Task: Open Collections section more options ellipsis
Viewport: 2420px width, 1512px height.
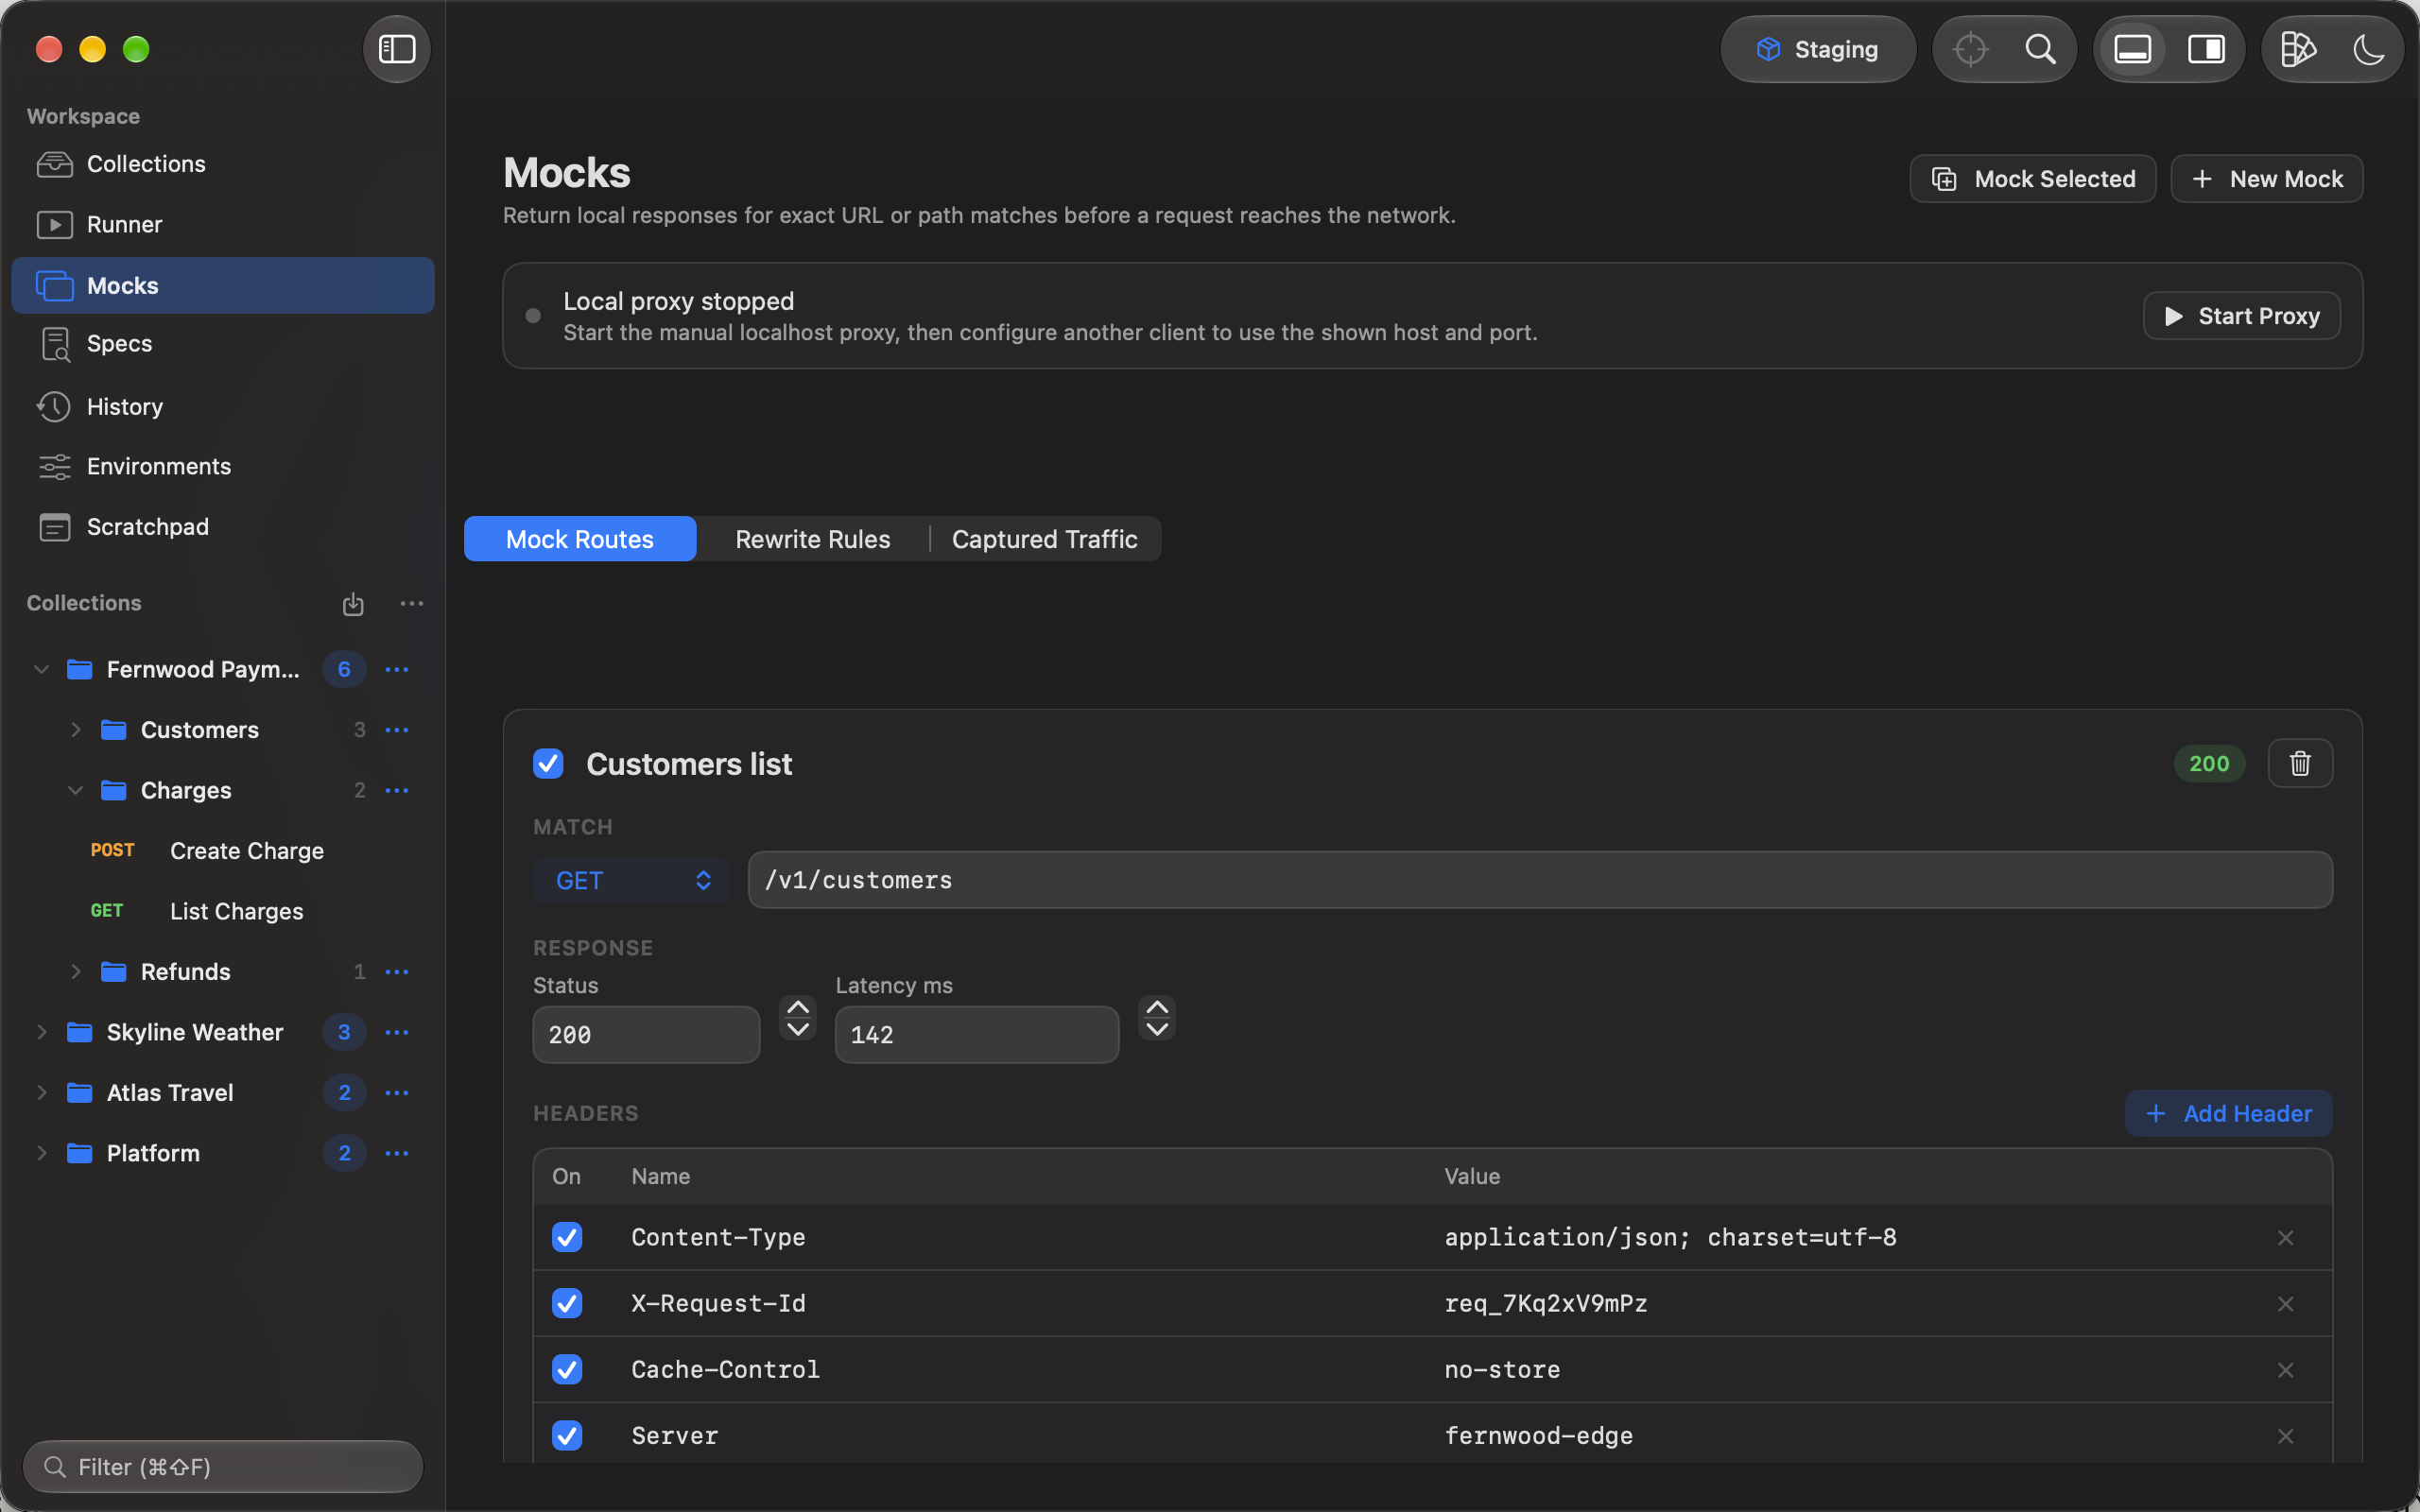Action: [x=412, y=603]
